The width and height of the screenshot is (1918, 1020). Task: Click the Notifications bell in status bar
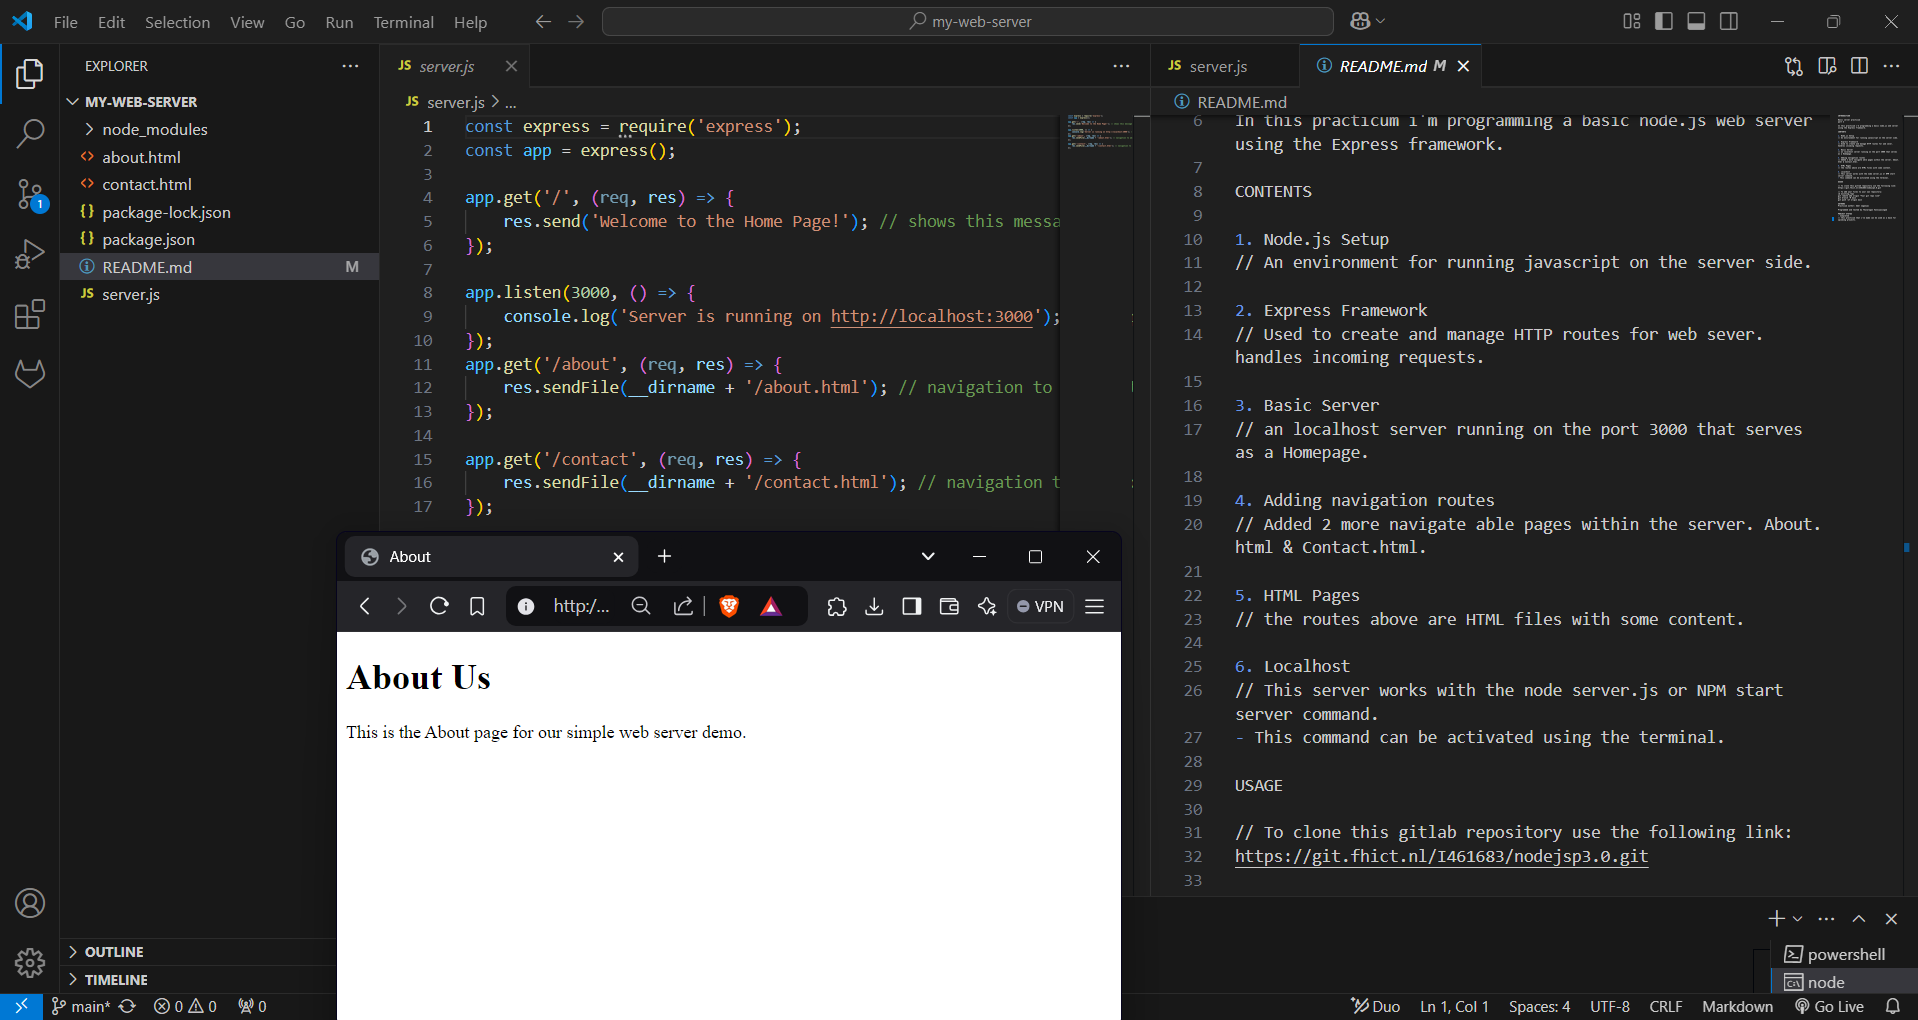pos(1892,1006)
